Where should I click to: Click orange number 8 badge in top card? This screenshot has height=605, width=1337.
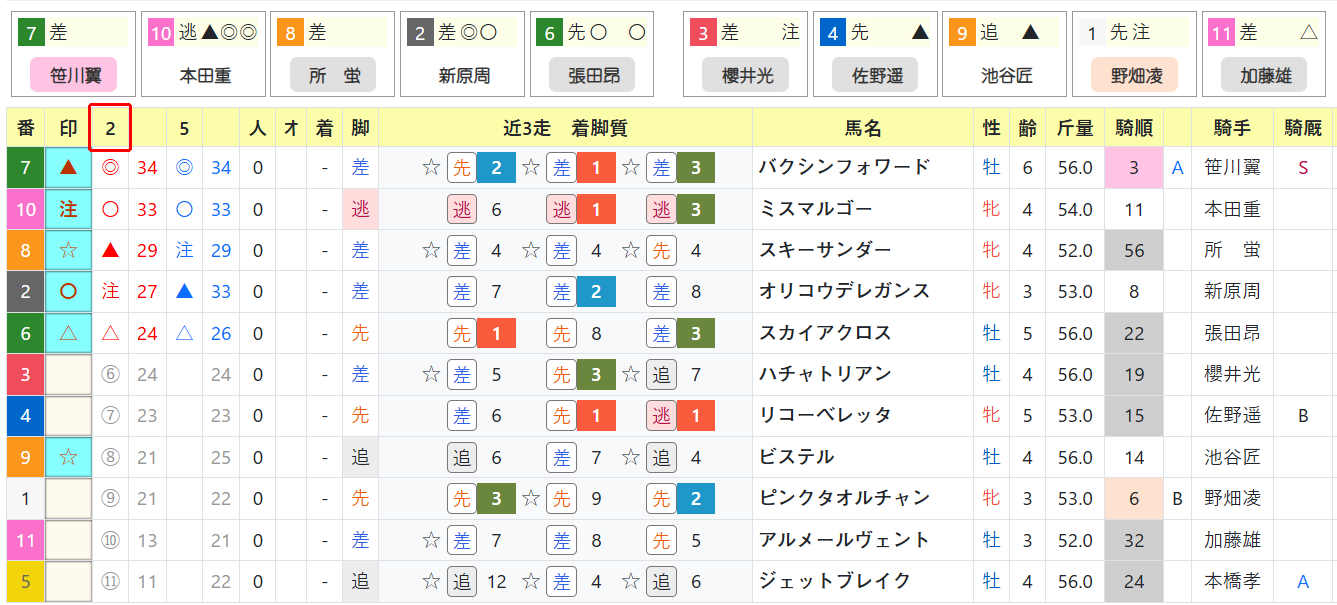point(291,33)
